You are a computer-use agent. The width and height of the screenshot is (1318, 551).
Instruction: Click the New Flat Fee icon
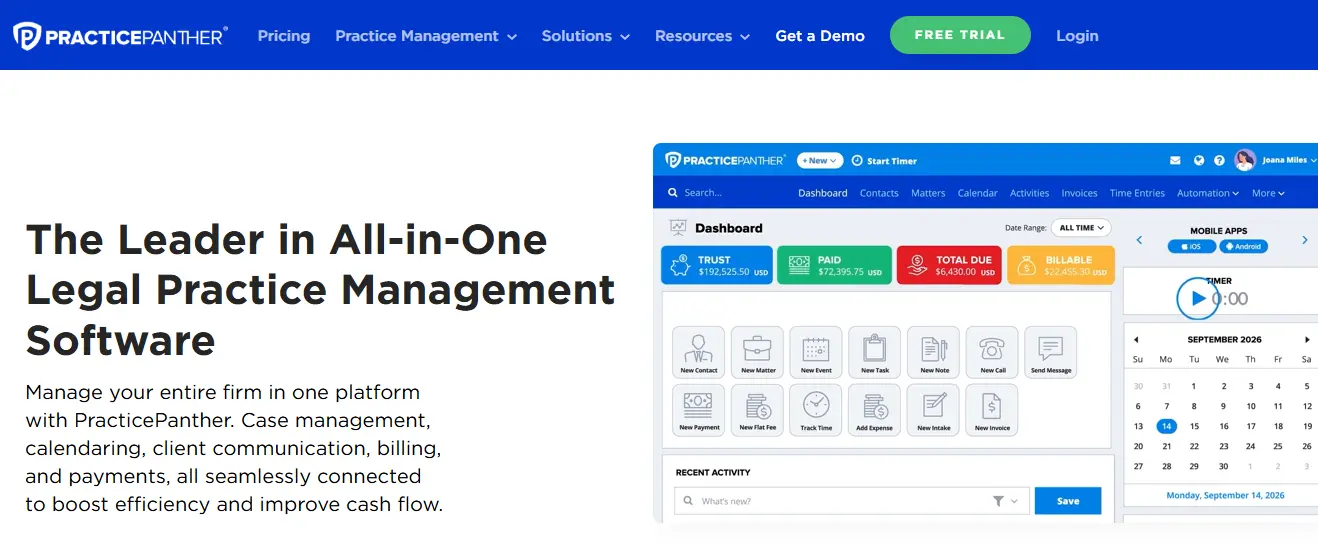758,410
